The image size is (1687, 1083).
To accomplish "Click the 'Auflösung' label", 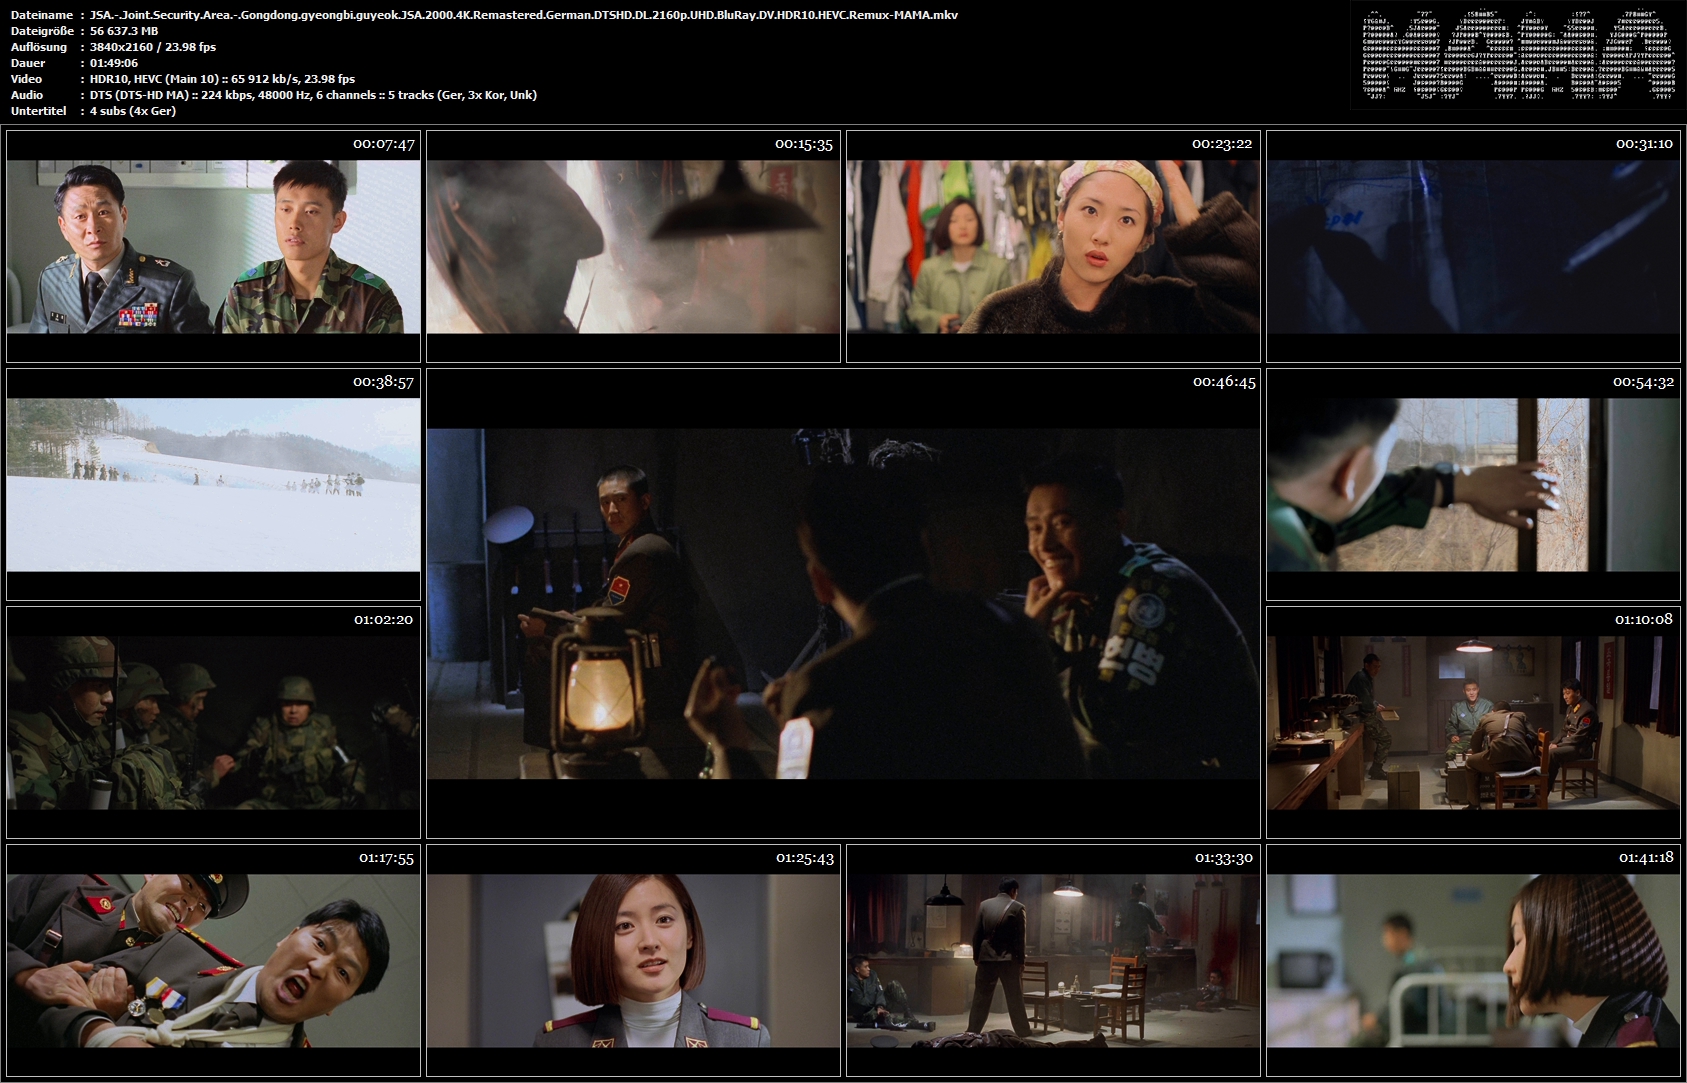I will coord(39,47).
